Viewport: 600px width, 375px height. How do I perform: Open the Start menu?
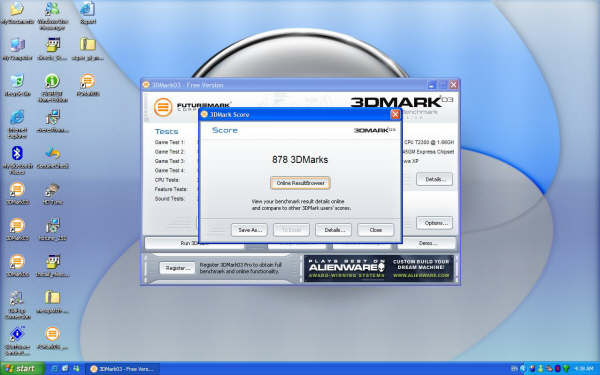pos(22,369)
